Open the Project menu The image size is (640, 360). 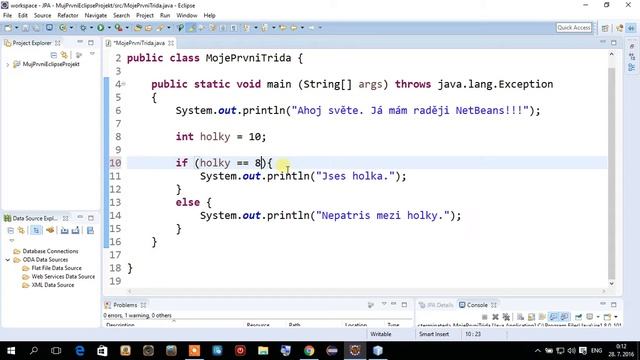click(145, 16)
